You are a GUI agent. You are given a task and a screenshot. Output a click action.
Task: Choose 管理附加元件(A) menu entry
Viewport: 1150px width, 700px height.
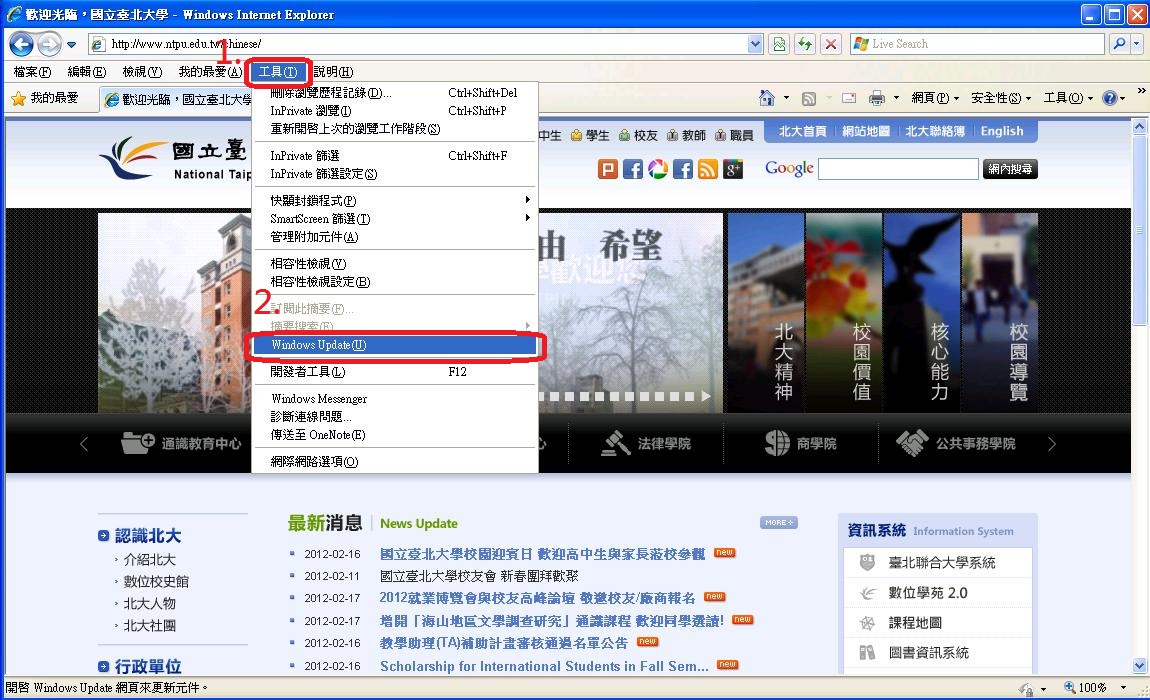[395, 236]
